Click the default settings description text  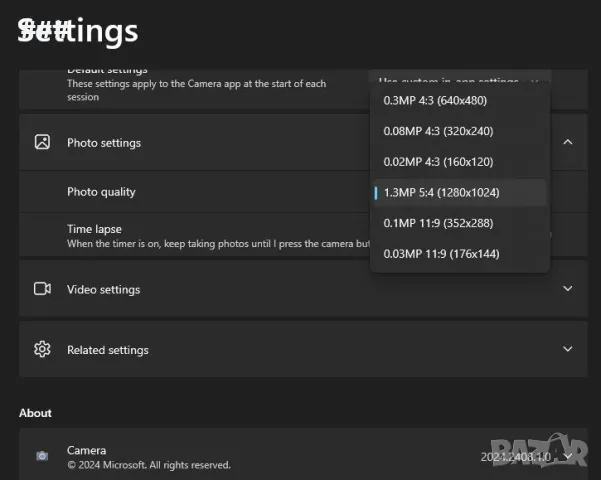196,90
